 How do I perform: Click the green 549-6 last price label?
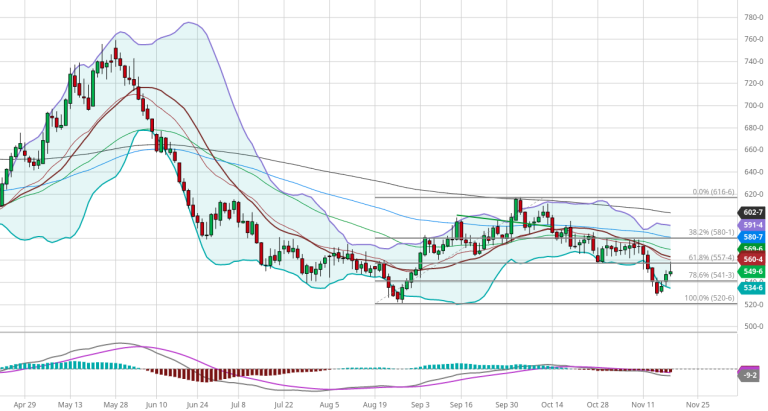click(752, 271)
